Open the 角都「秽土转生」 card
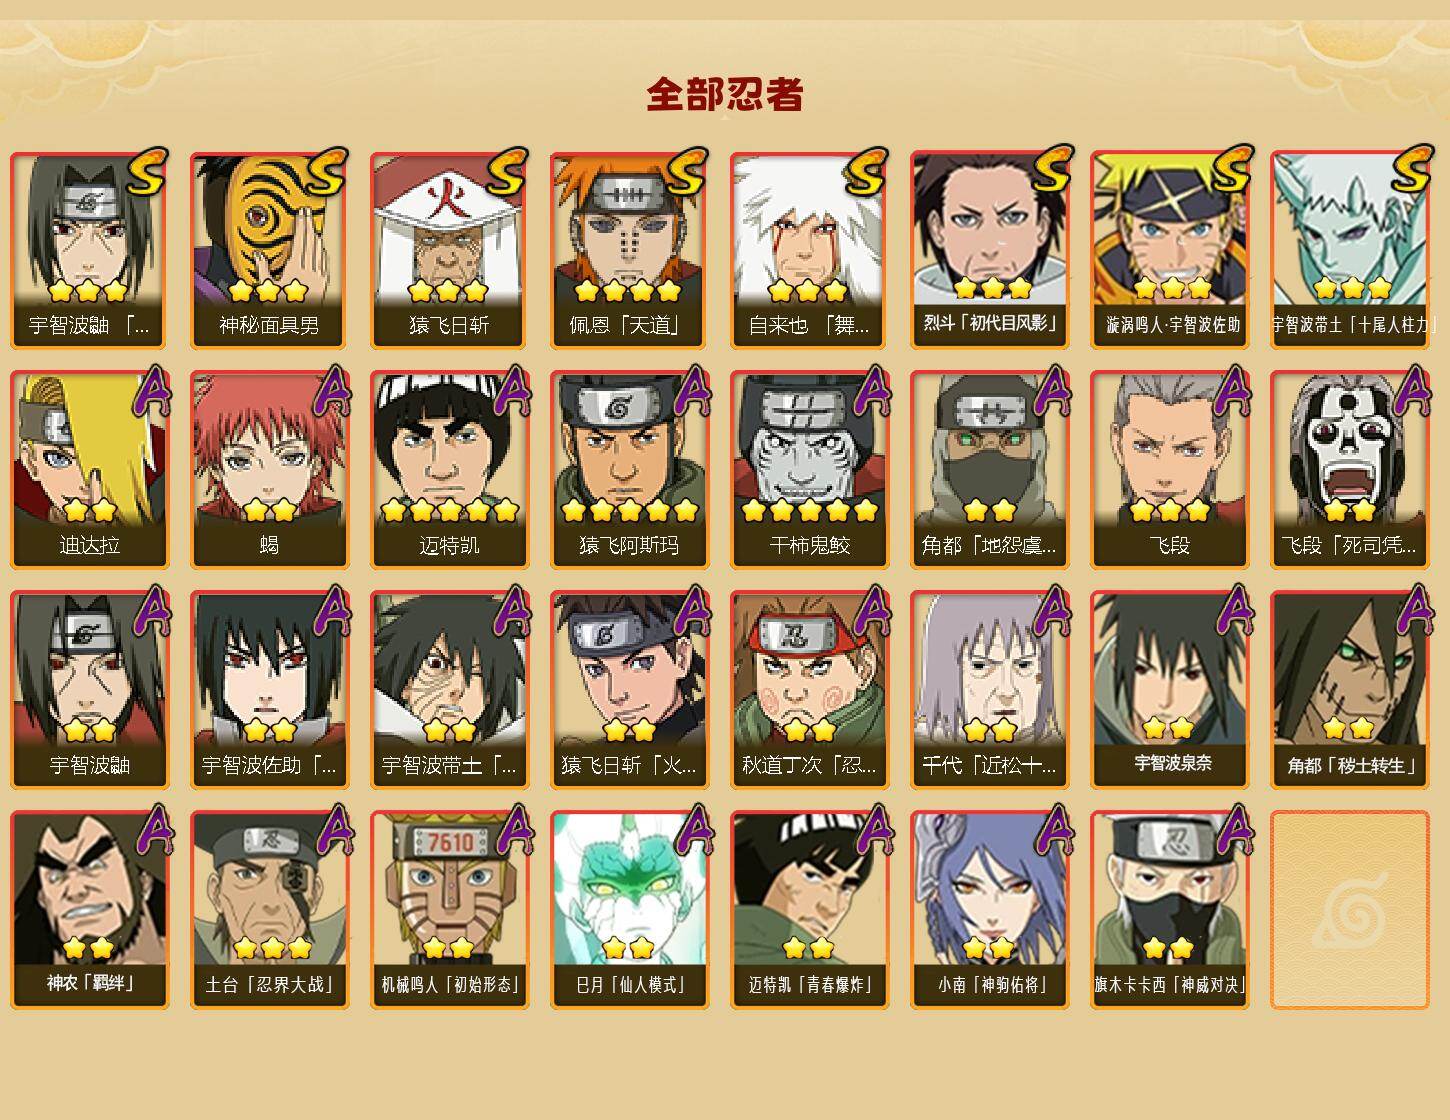The width and height of the screenshot is (1450, 1120). (x=1349, y=690)
